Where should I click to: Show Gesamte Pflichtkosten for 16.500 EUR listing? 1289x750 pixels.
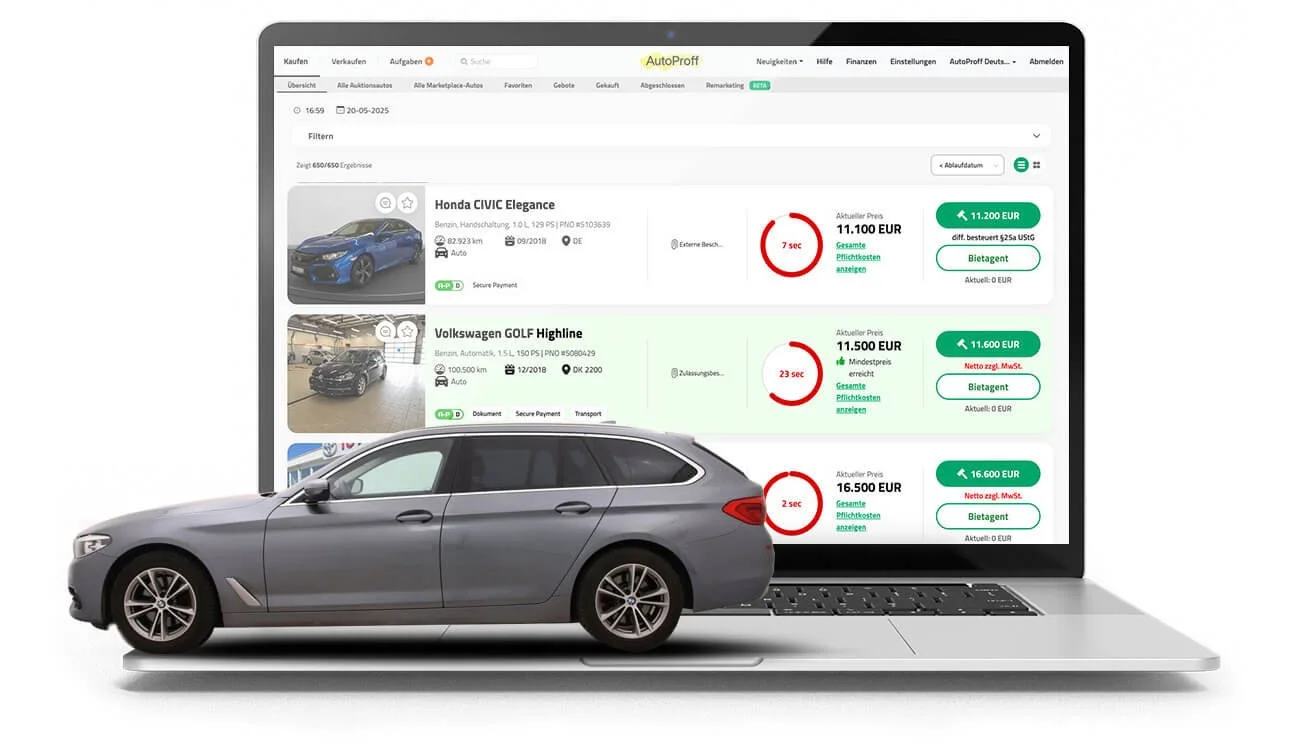point(858,515)
